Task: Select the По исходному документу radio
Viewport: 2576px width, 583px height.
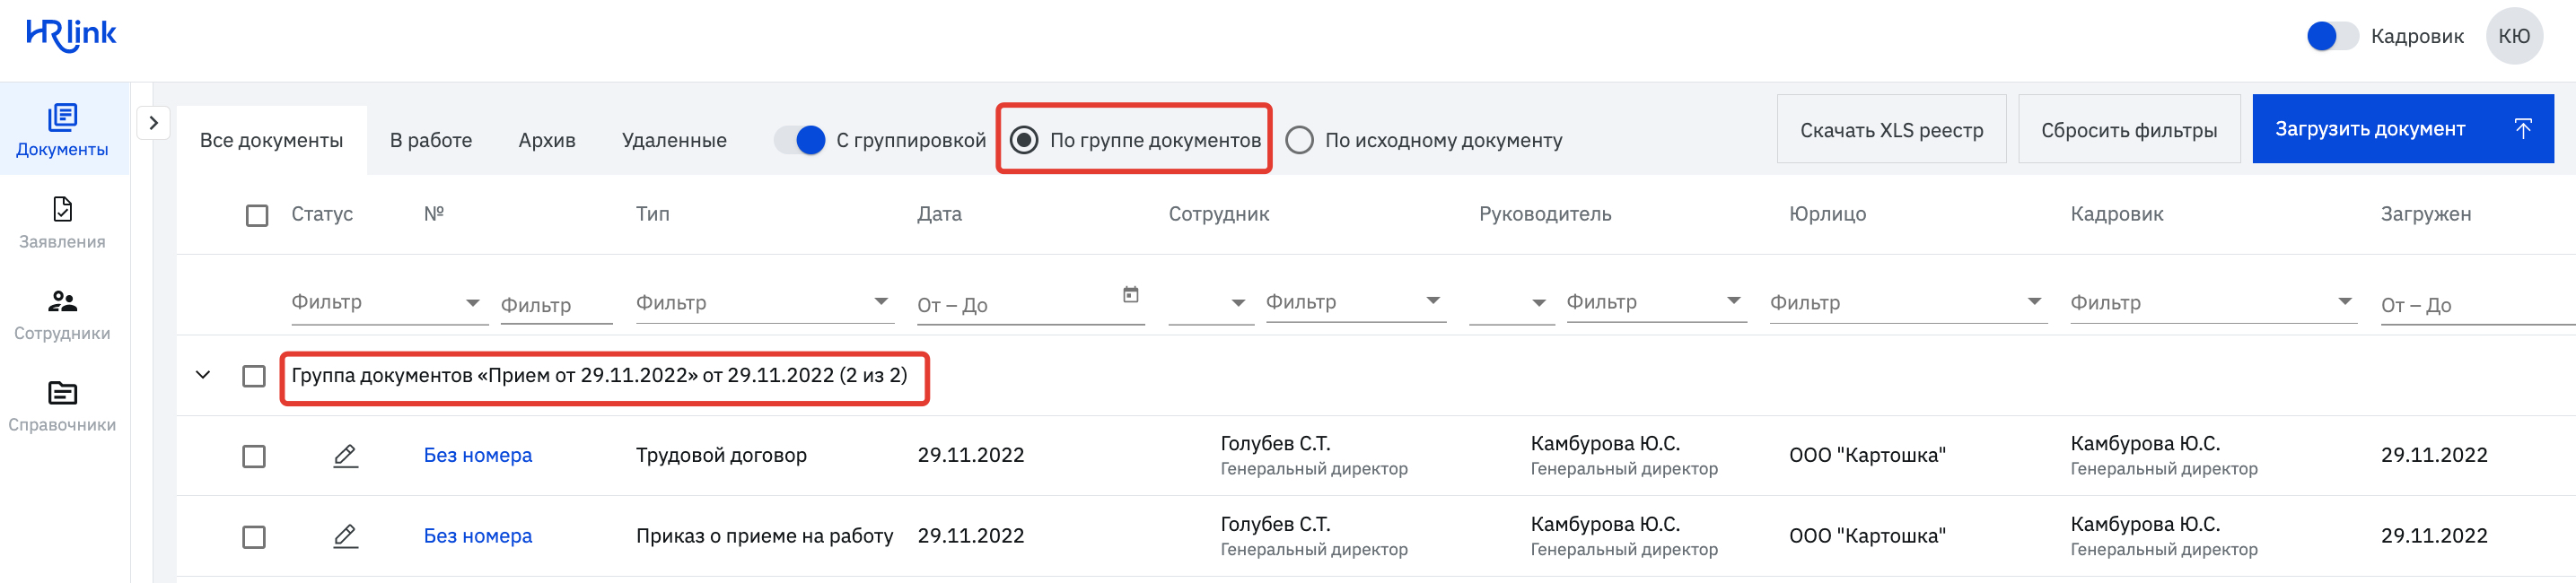Action: click(x=1299, y=140)
